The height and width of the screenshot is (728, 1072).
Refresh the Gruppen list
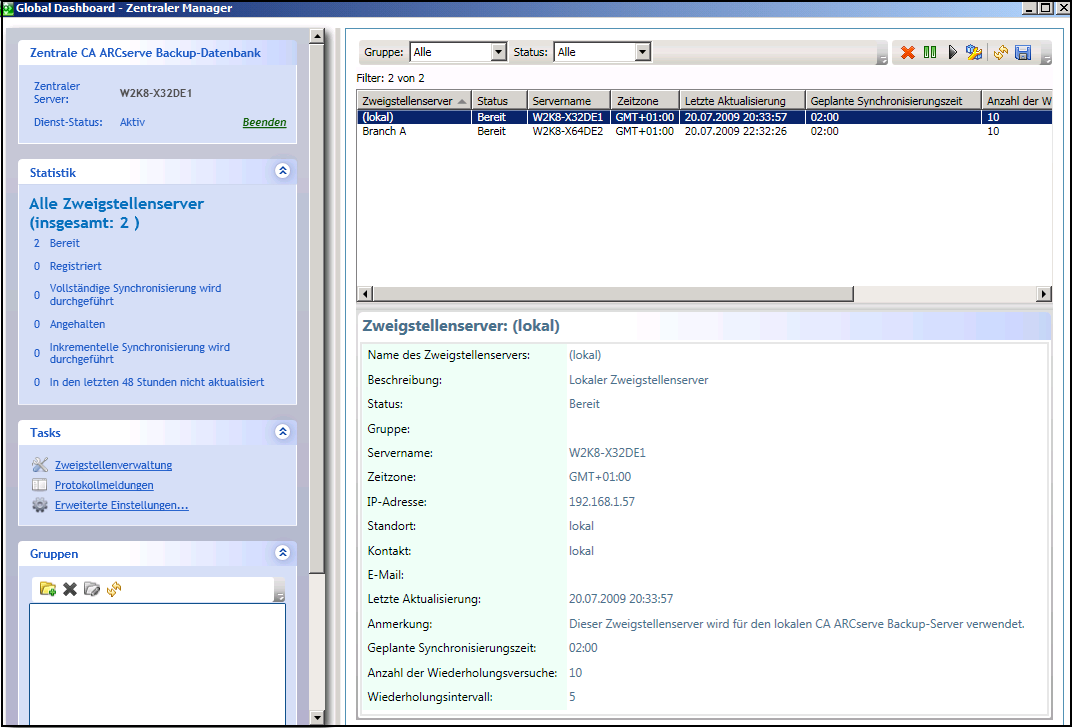(114, 589)
